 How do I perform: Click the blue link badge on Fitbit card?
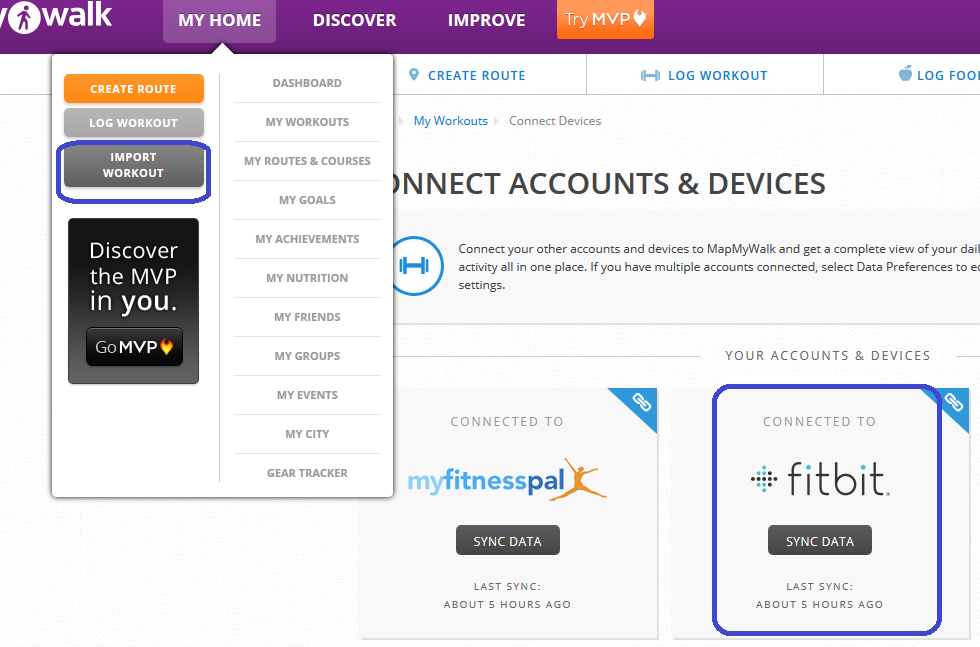[953, 404]
